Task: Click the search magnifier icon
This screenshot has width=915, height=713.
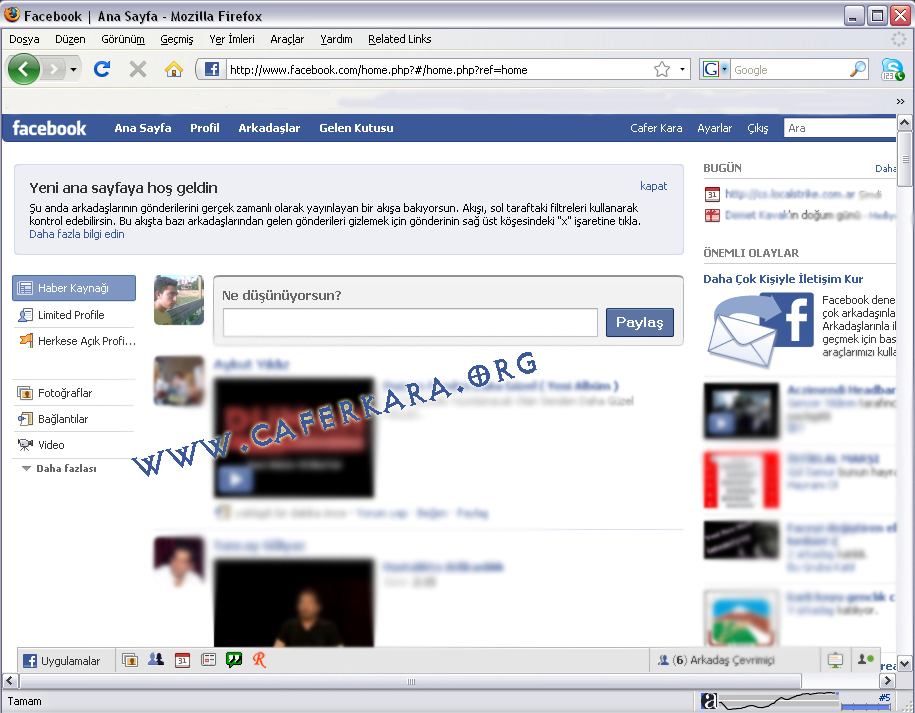Action: pos(857,69)
